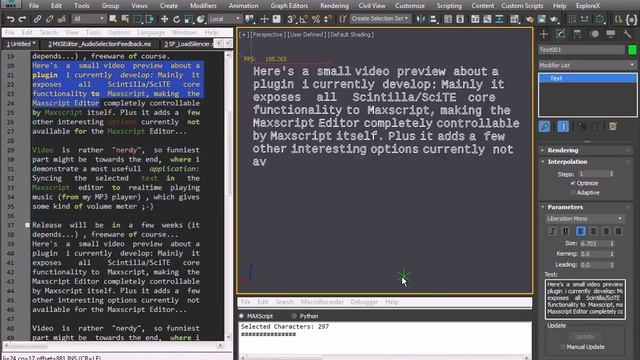Click in the Text001 object name field
Viewport: 640px width, 360px height.
(x=581, y=50)
